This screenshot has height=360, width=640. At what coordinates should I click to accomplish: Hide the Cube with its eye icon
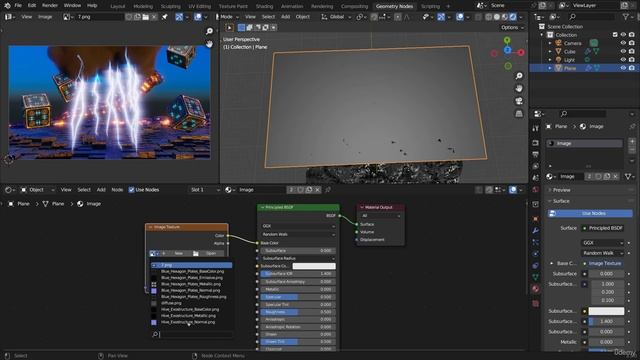click(623, 51)
